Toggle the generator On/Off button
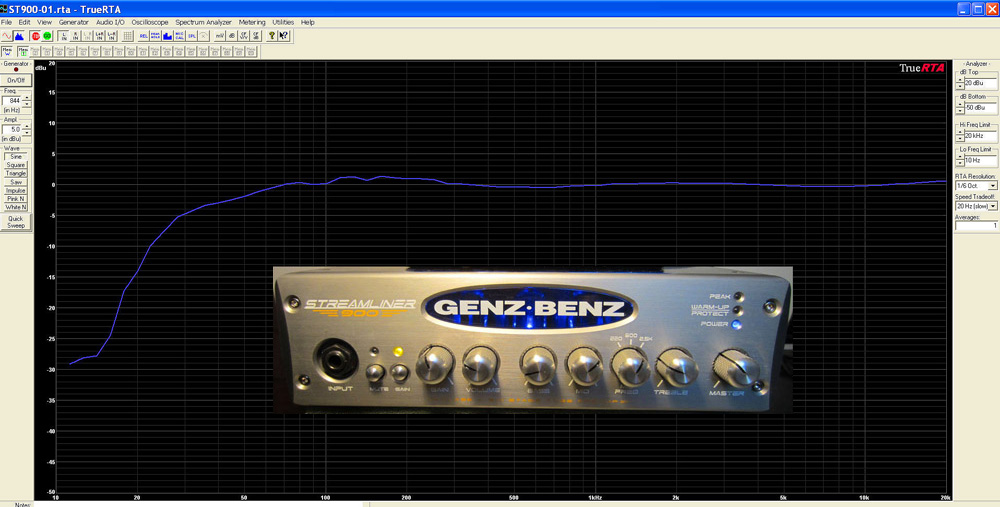Viewport: 1000px width, 507px height. point(16,80)
